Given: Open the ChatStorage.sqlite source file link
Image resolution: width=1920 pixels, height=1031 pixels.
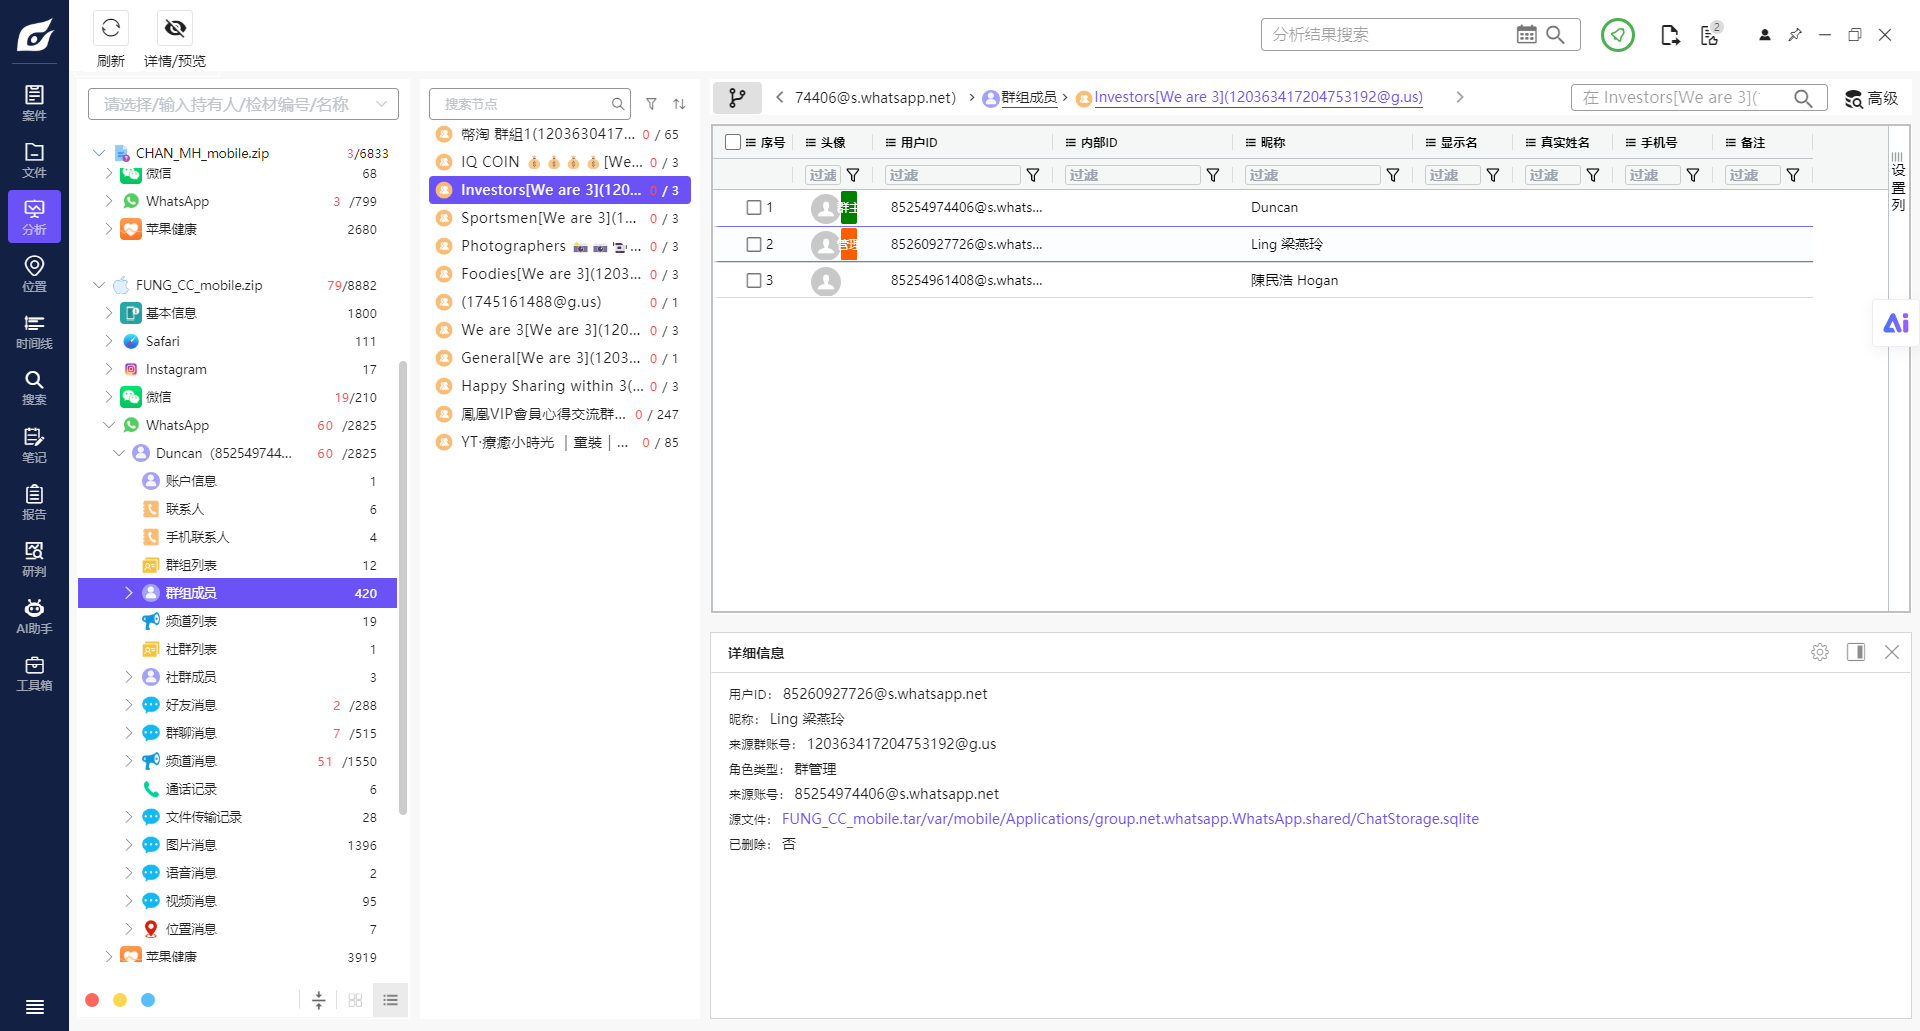Looking at the screenshot, I should pyautogui.click(x=1130, y=819).
